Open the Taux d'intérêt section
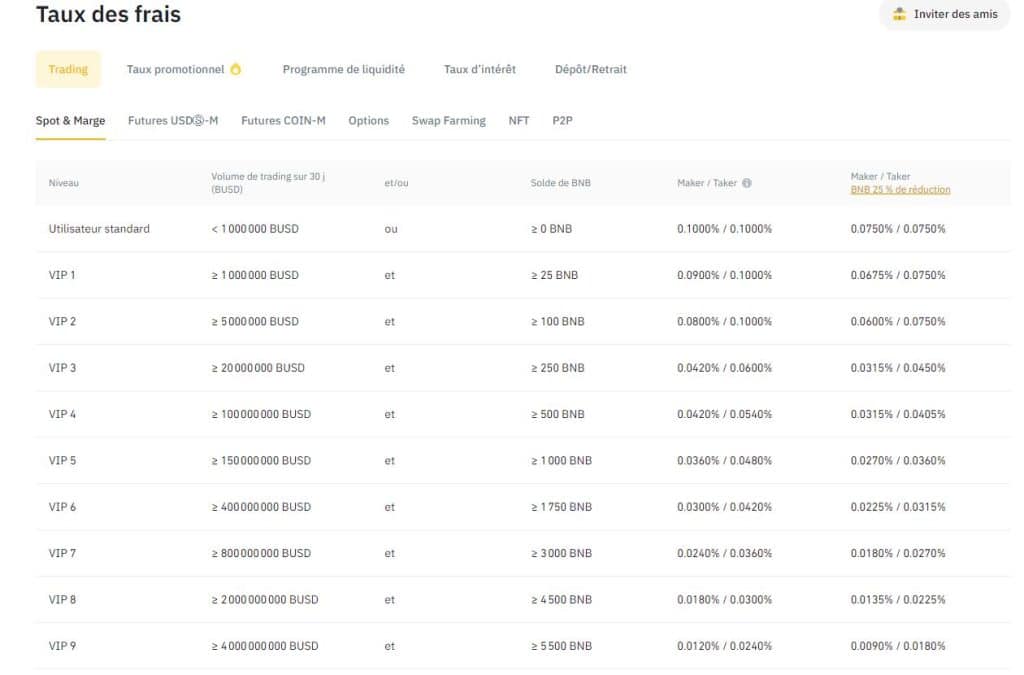Screen dimensions: 1024x675 tap(479, 68)
